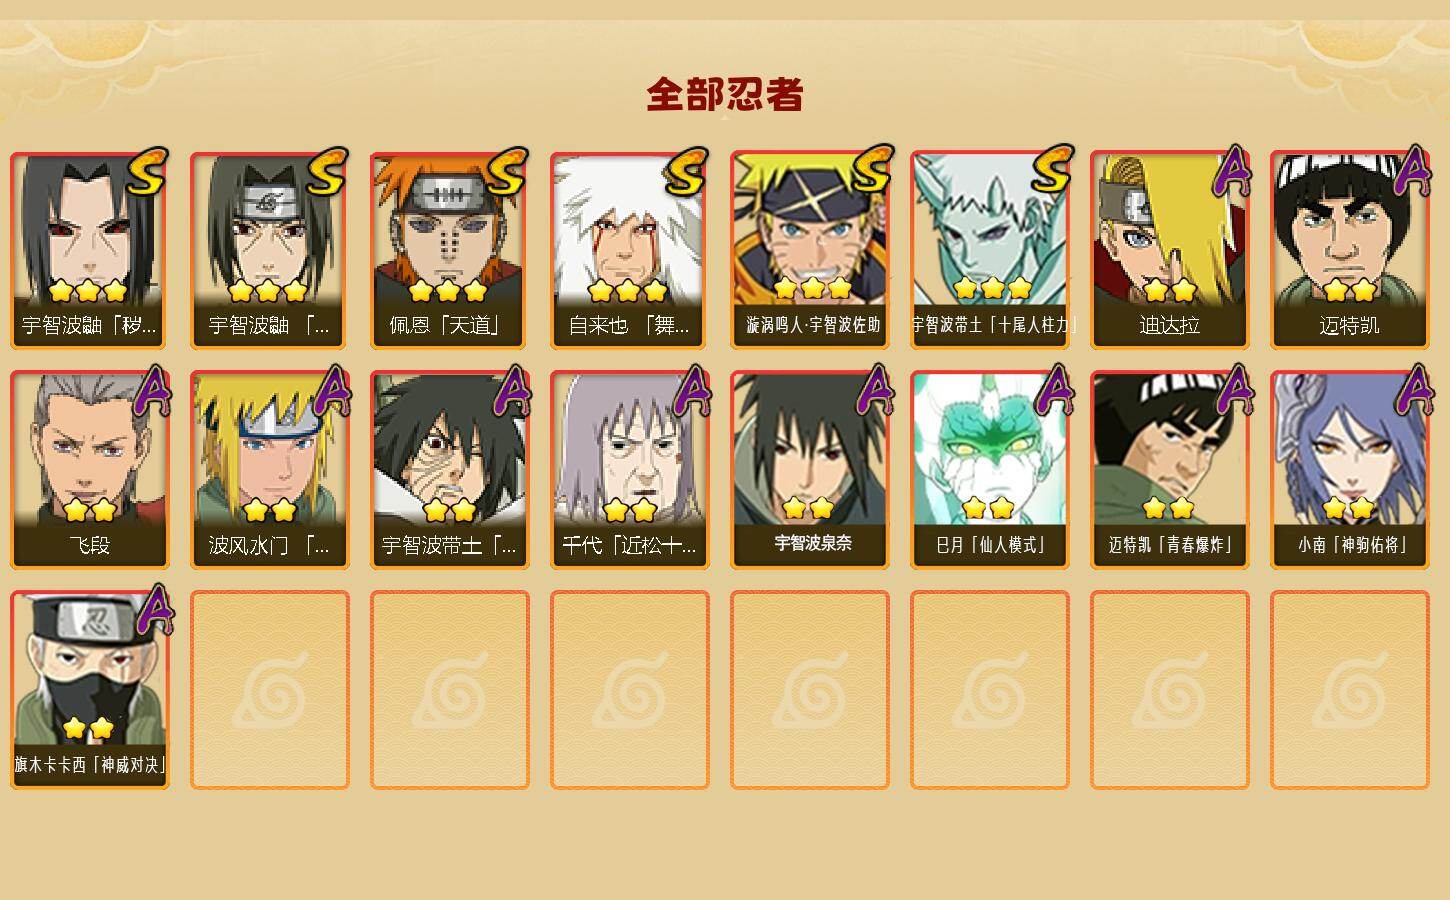The width and height of the screenshot is (1450, 900).
Task: Choose the 波风水门 ninja card
Action: [x=269, y=470]
